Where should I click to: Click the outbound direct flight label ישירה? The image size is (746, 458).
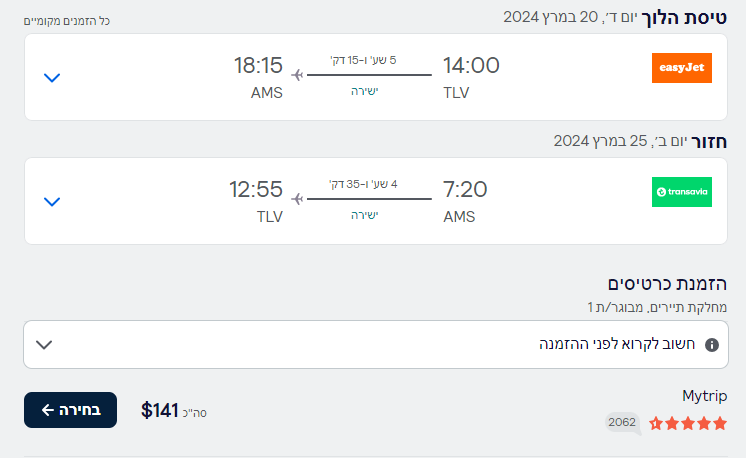tap(364, 91)
